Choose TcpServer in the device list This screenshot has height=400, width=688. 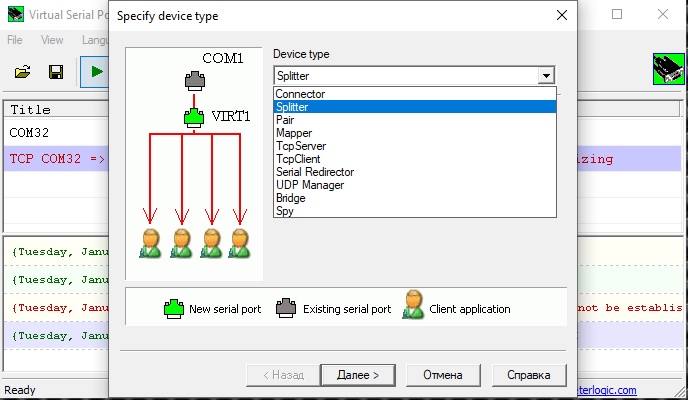(300, 146)
